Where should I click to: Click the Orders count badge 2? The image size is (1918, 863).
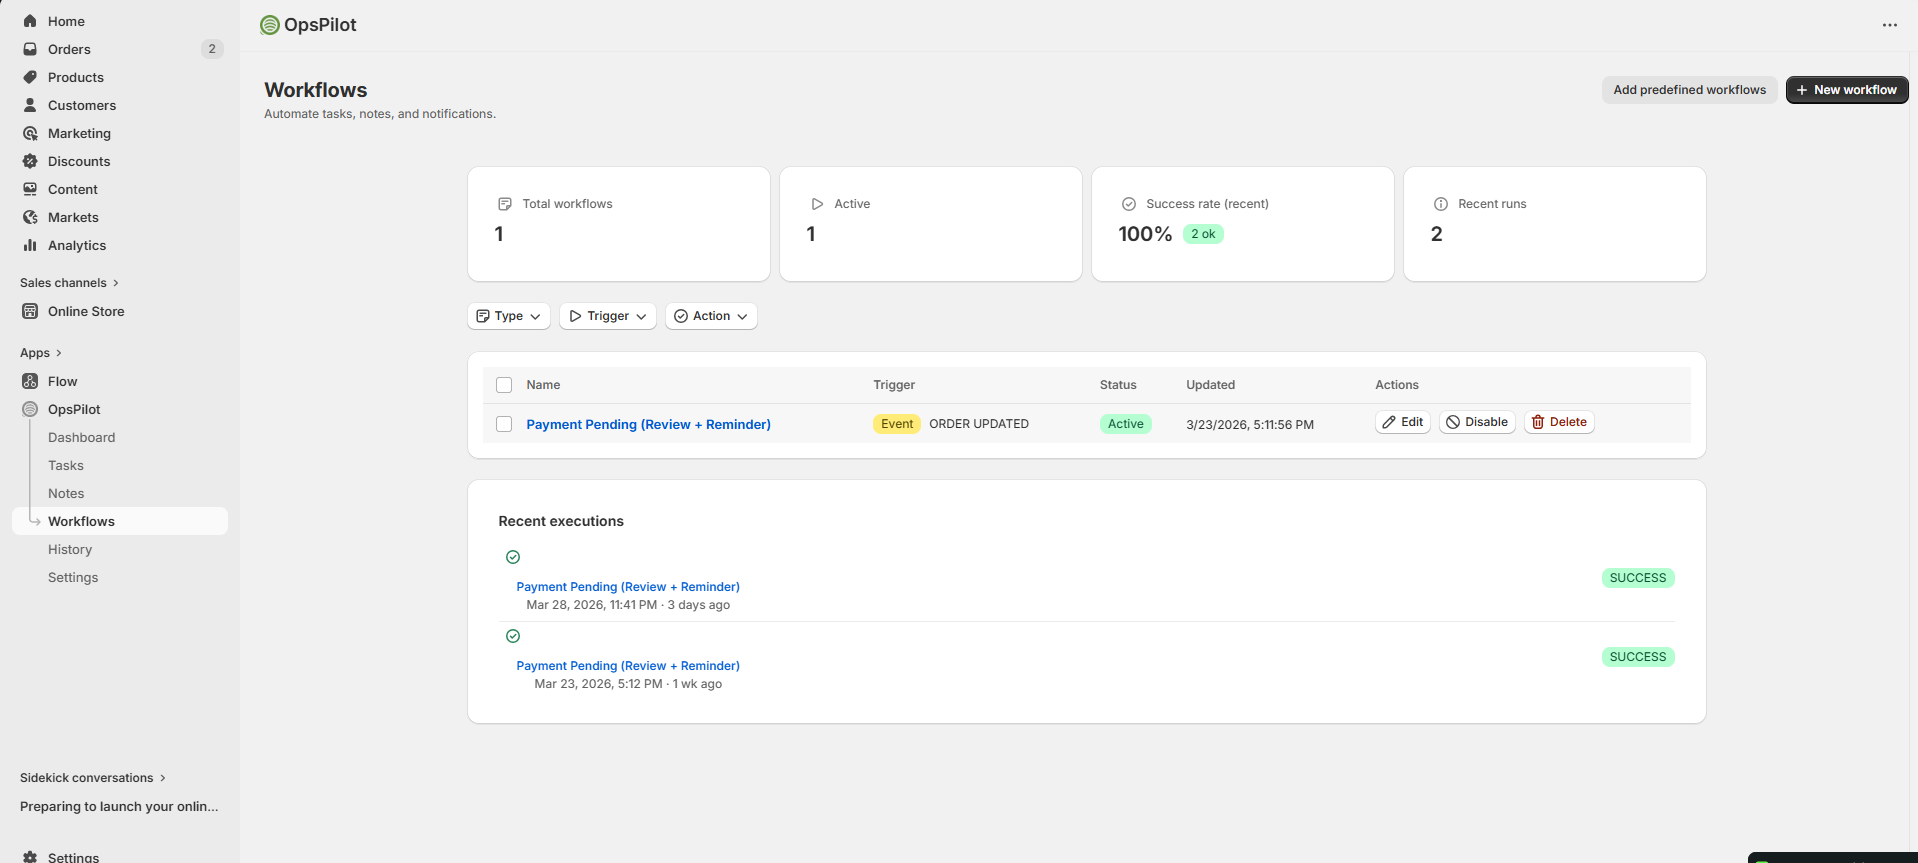tap(212, 49)
